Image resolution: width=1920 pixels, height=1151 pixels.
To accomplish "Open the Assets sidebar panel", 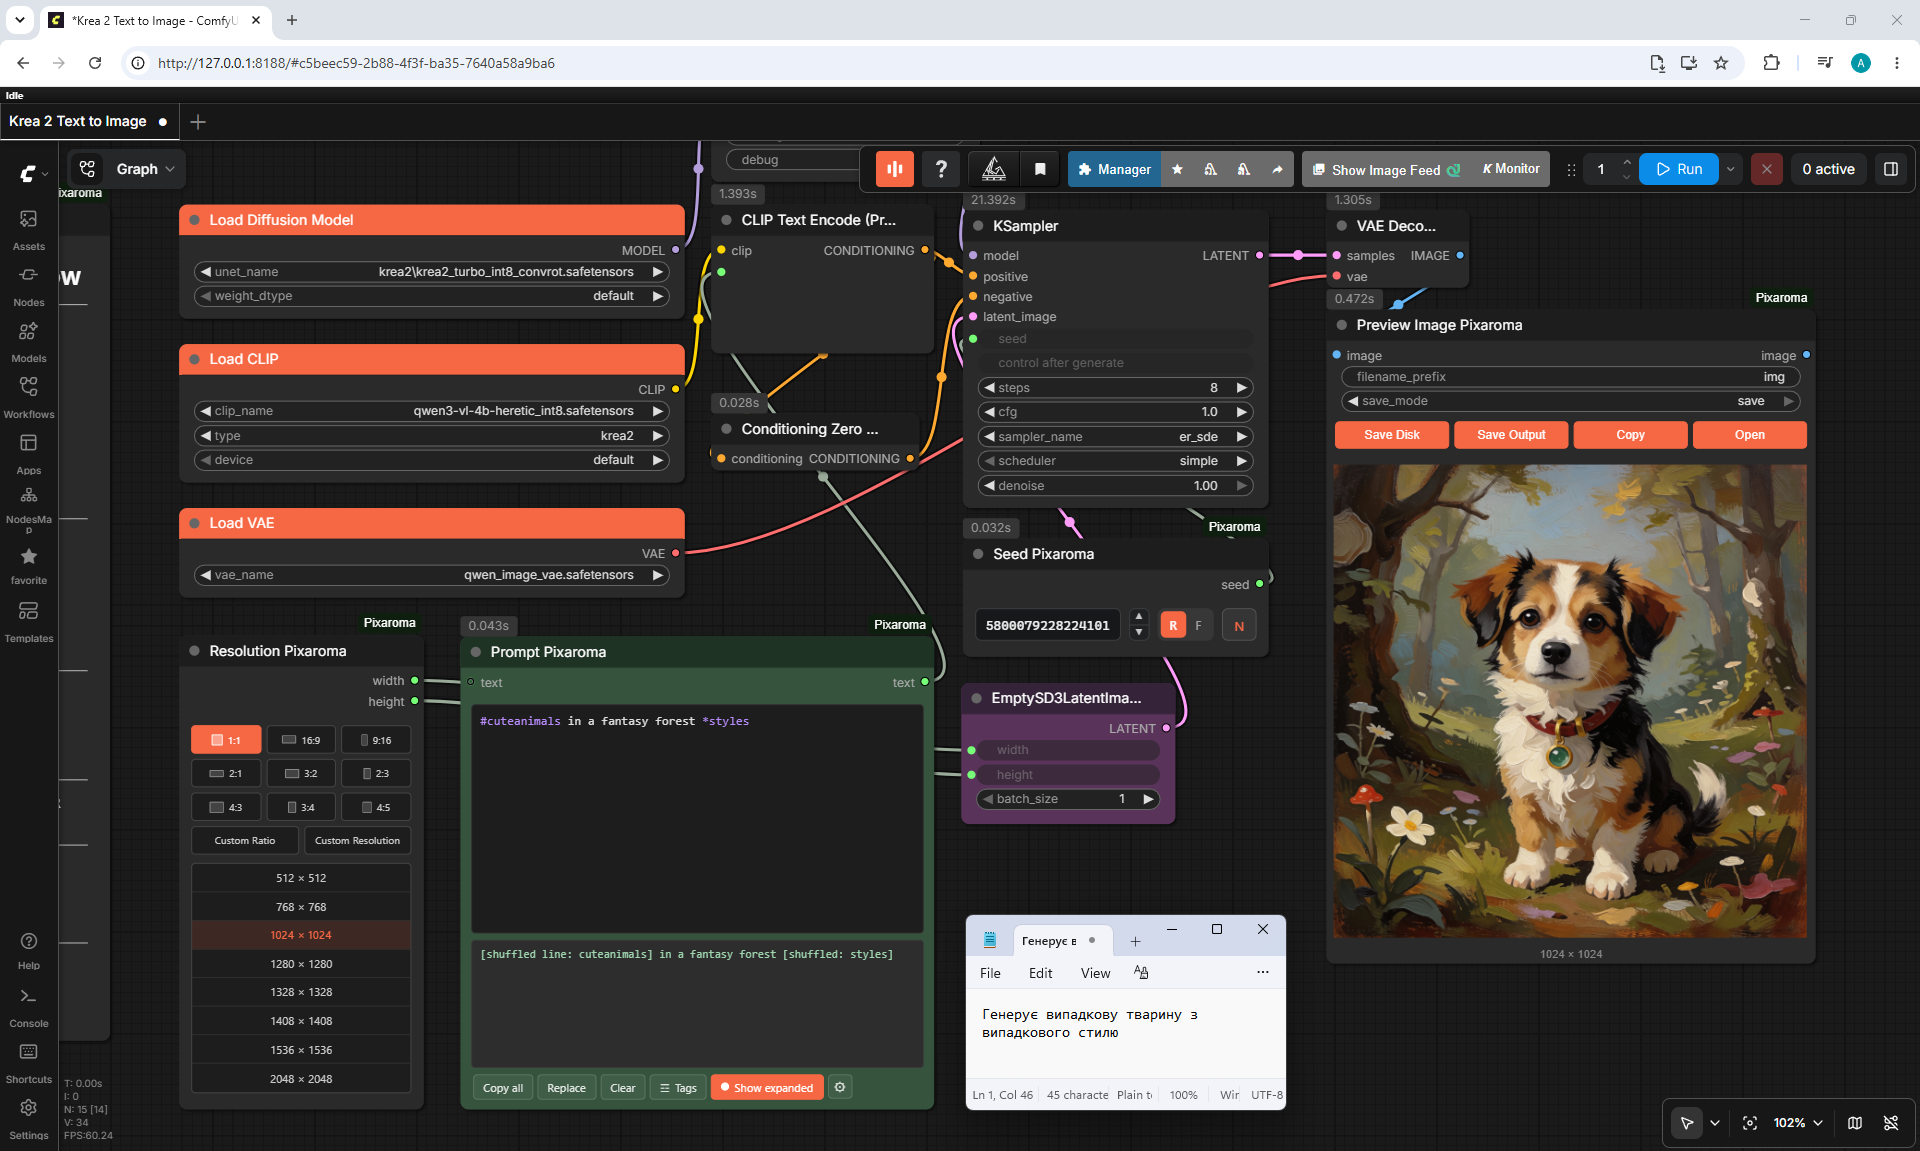I will click(x=28, y=229).
